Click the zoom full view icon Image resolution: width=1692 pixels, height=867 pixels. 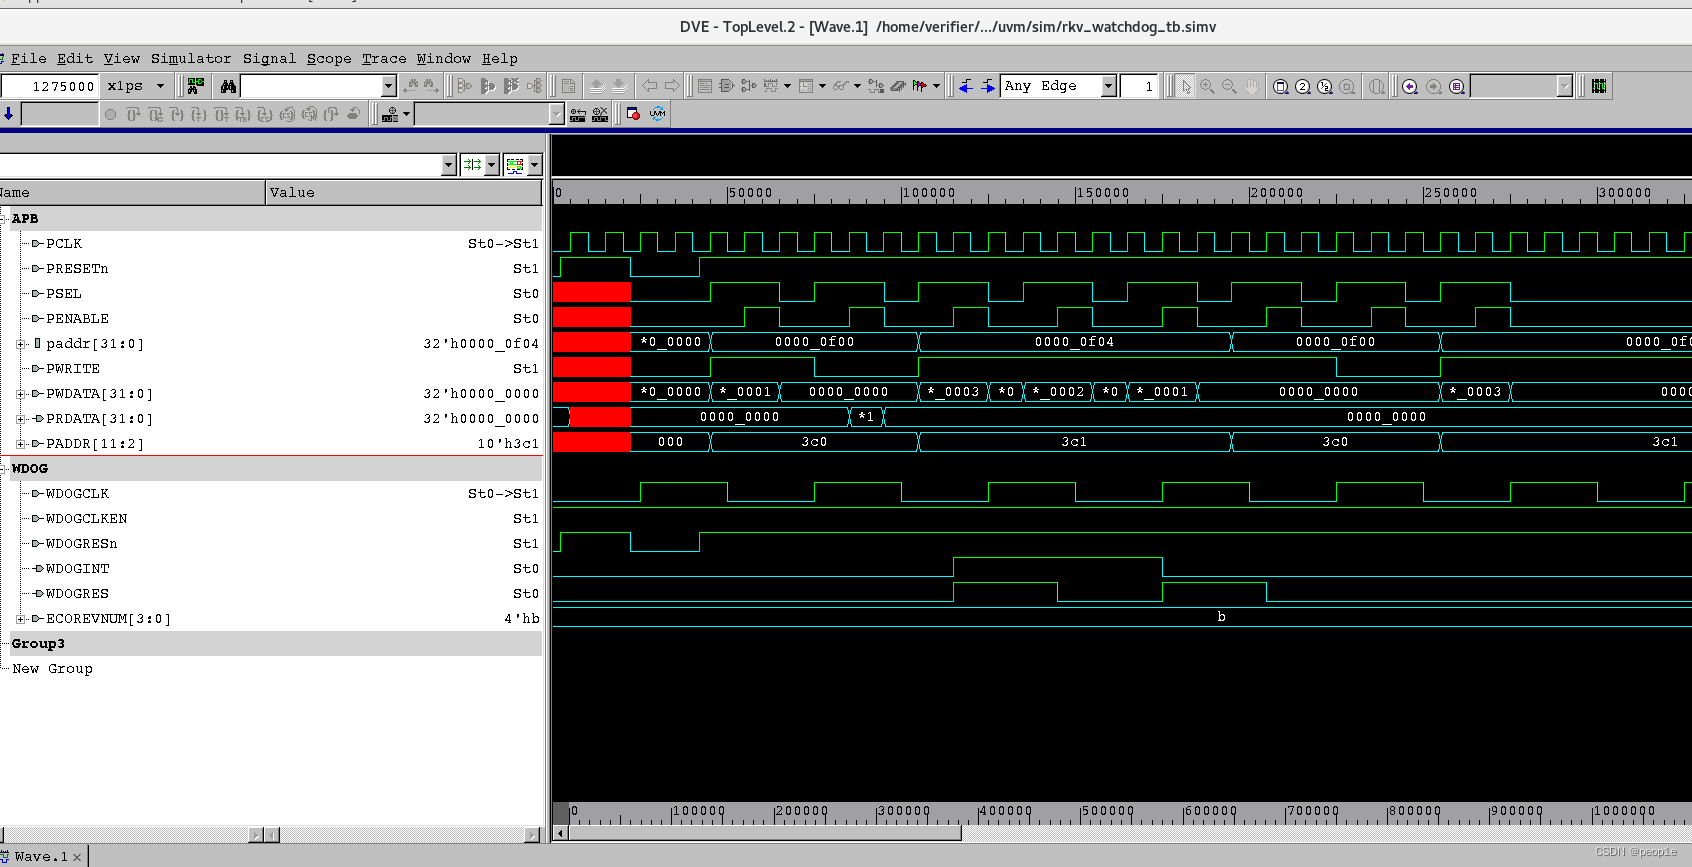(x=1280, y=87)
